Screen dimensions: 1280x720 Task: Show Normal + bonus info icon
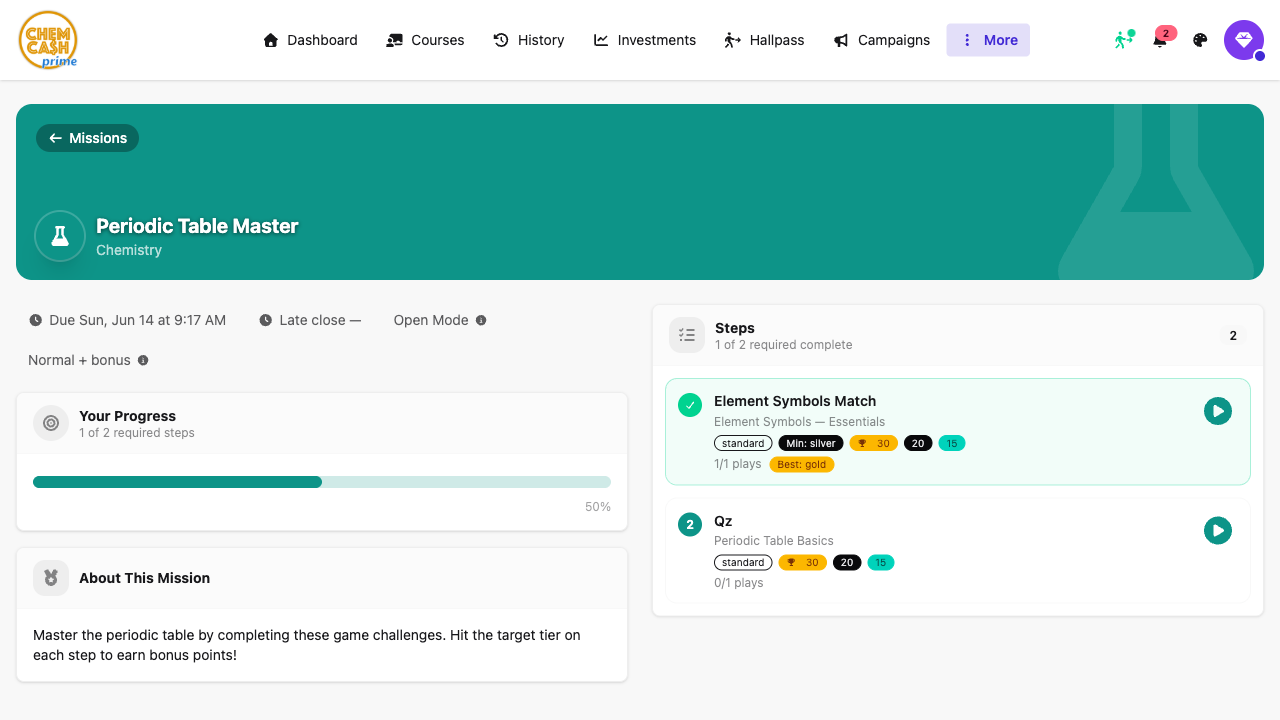(x=143, y=360)
